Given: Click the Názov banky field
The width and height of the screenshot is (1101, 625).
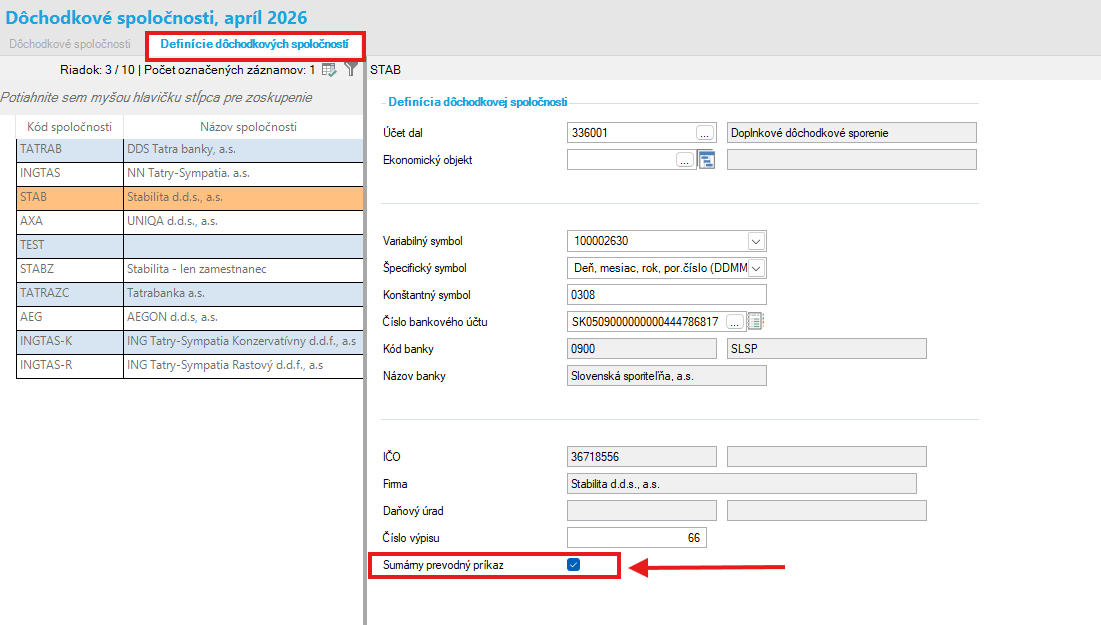Looking at the screenshot, I should tap(666, 376).
